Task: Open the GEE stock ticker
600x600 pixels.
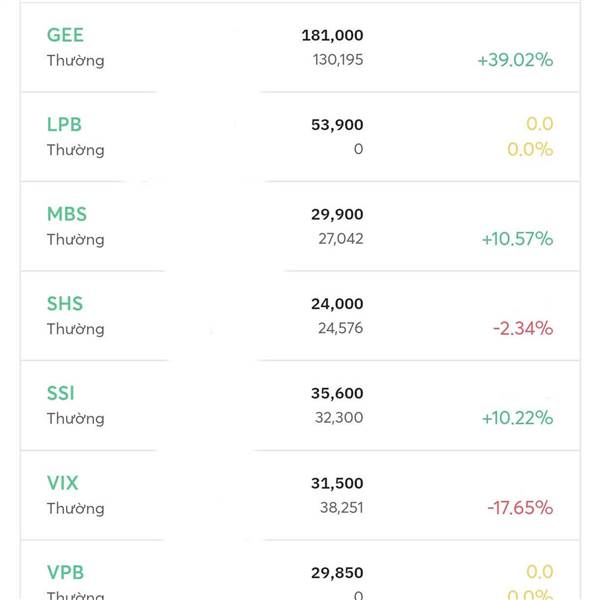Action: pyautogui.click(x=65, y=35)
